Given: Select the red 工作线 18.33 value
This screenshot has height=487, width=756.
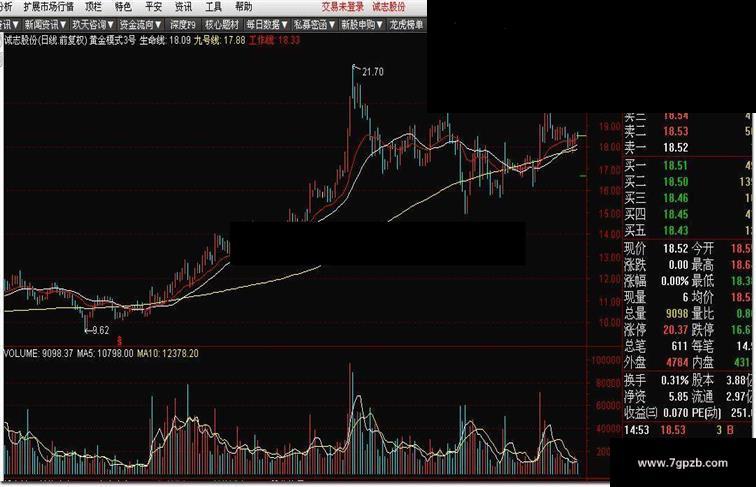Looking at the screenshot, I should pos(274,41).
